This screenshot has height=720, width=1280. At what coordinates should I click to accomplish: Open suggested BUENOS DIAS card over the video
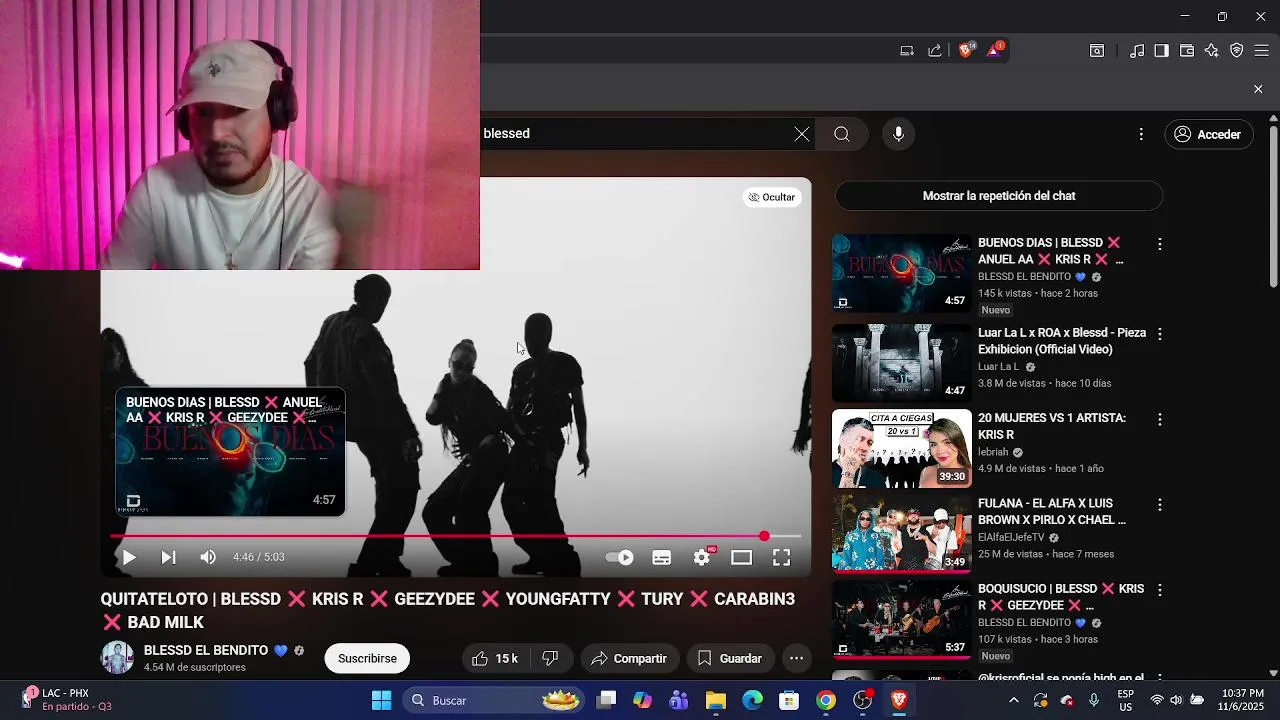(230, 452)
